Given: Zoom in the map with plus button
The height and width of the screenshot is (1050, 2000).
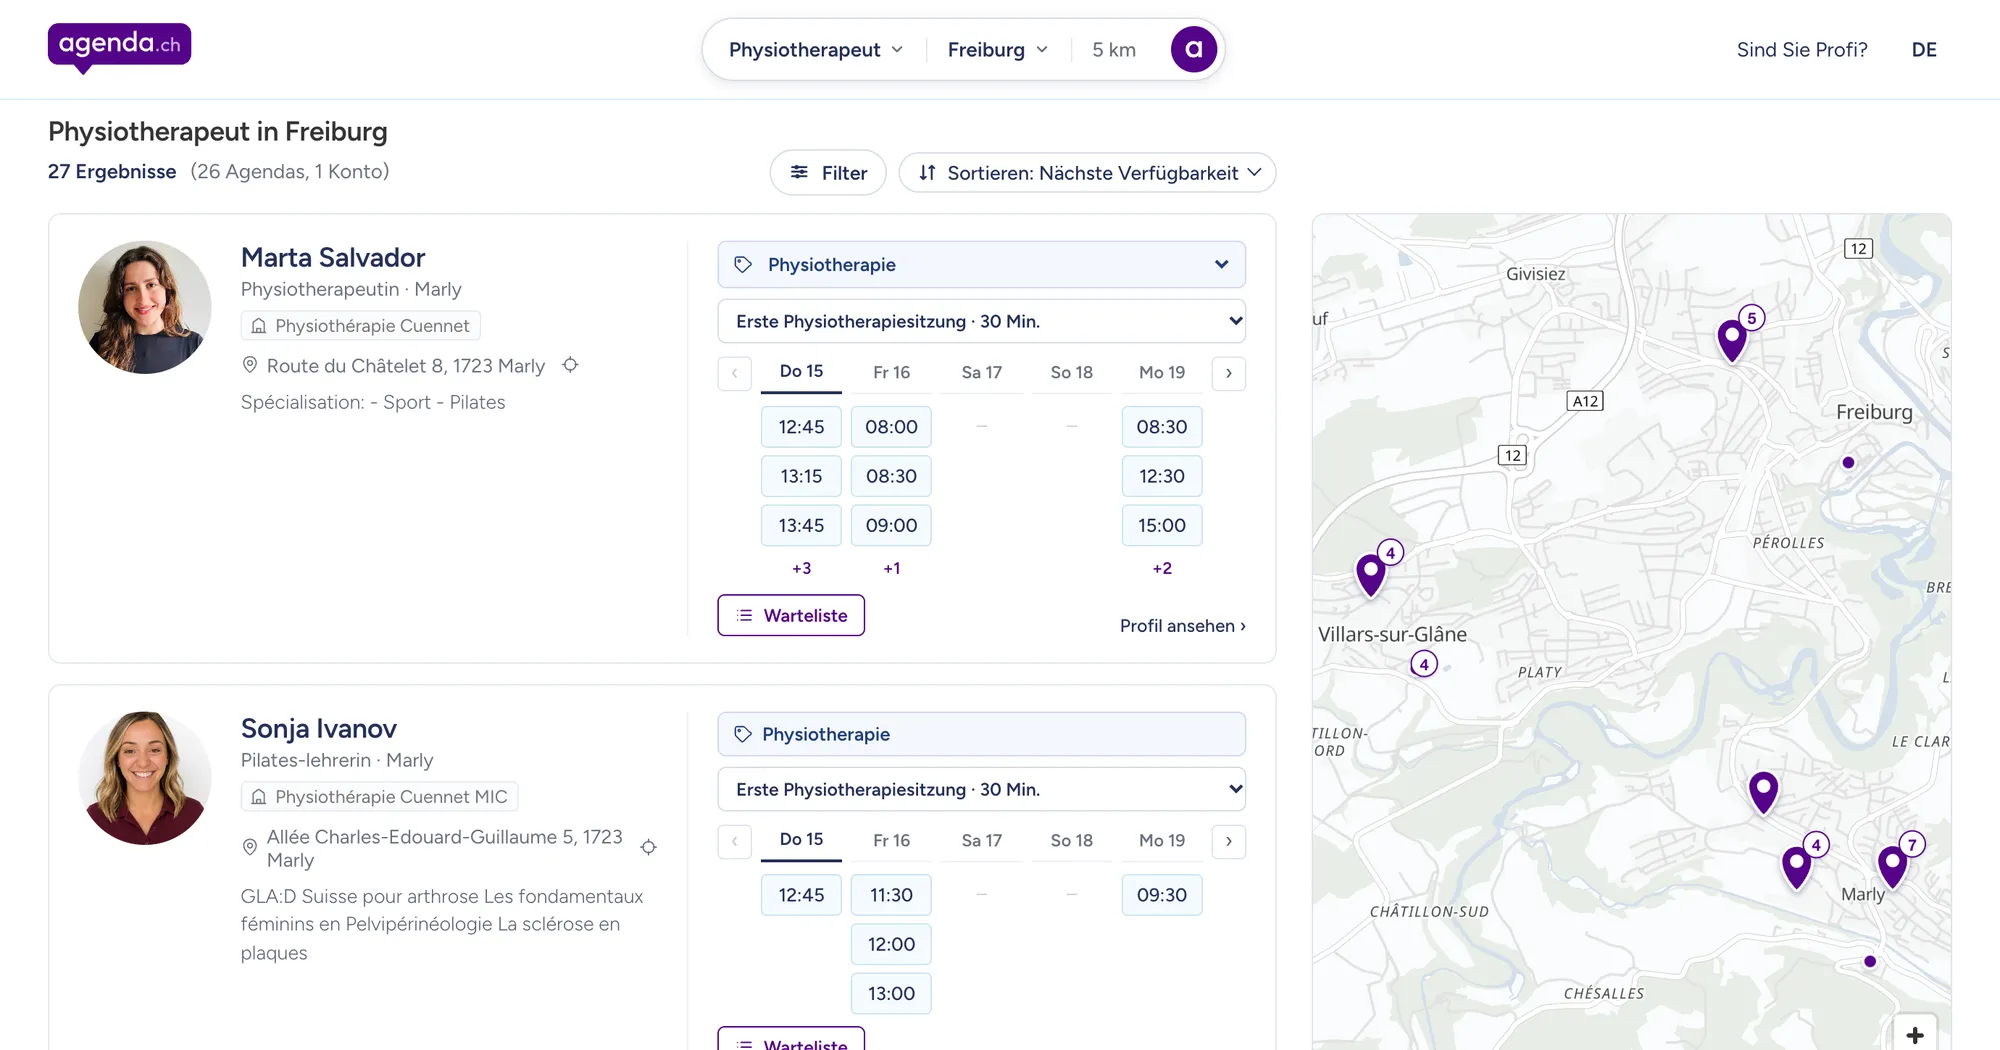Looking at the screenshot, I should click(1914, 1034).
